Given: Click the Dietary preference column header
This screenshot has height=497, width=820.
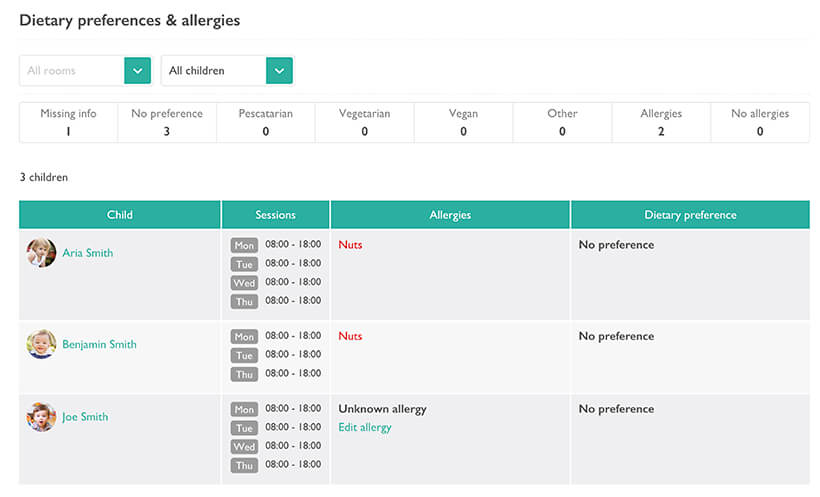Looking at the screenshot, I should tap(690, 215).
